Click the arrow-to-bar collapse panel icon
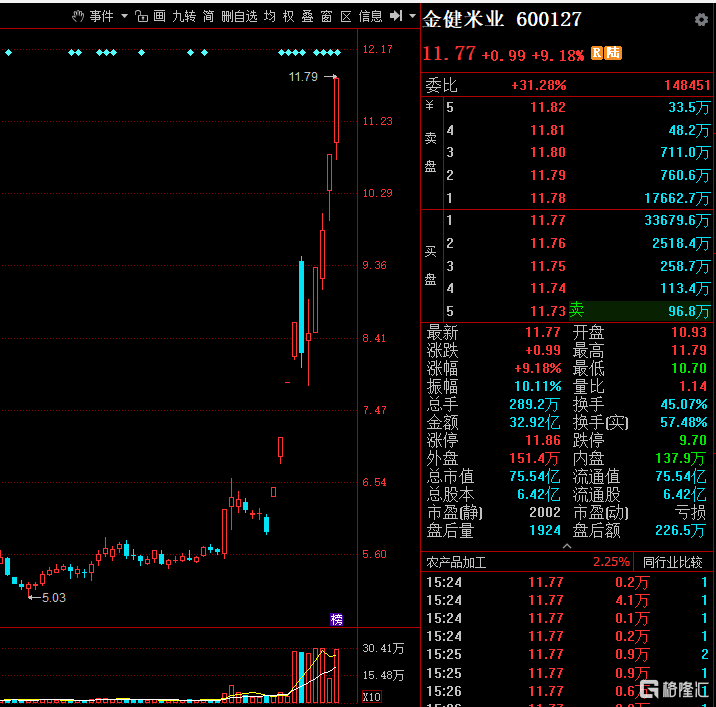716x707 pixels. coord(396,16)
